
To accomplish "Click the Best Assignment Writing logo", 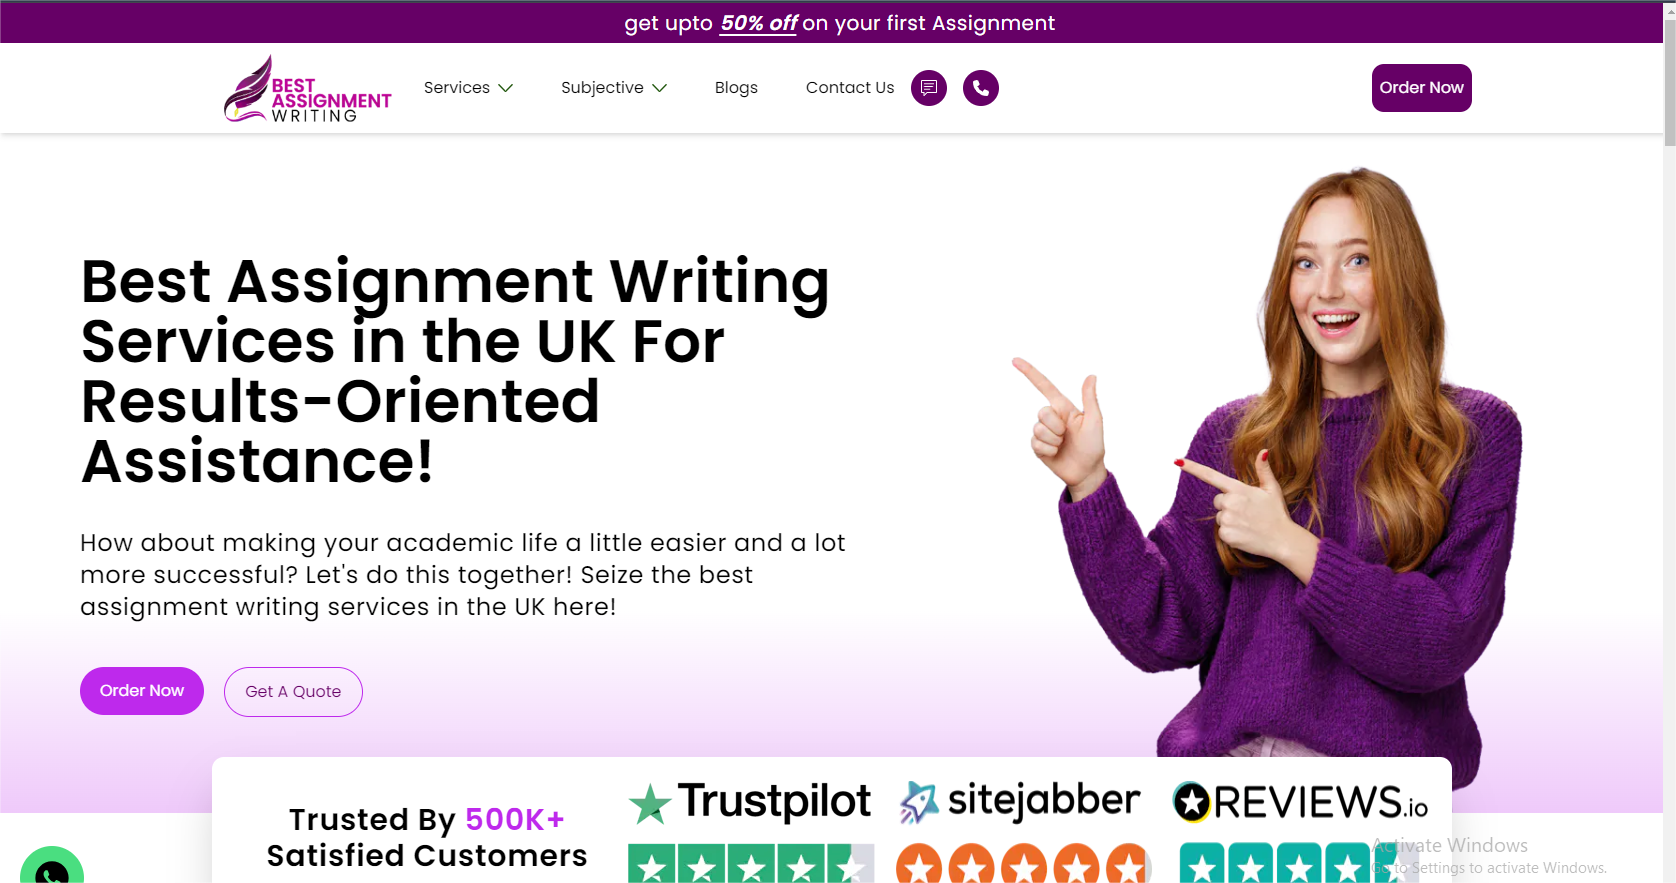I will (x=307, y=89).
